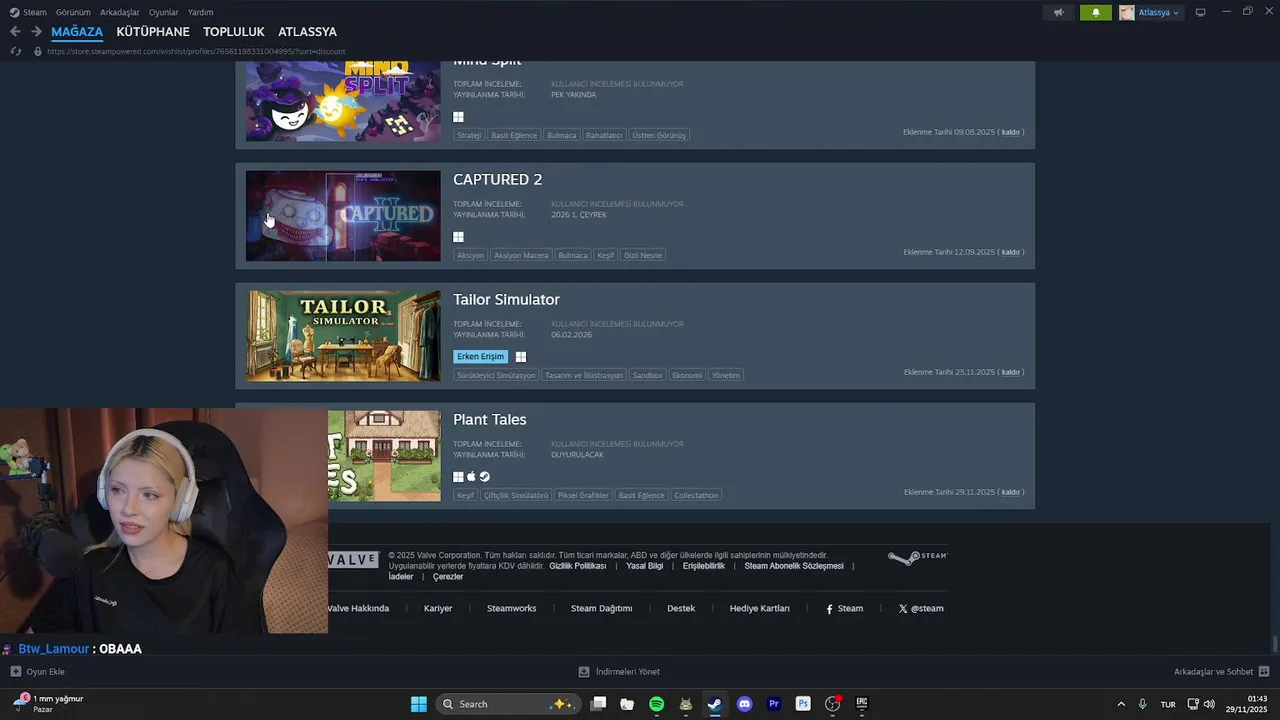Open Photoshop from the taskbar
The image size is (1280, 720).
803,704
